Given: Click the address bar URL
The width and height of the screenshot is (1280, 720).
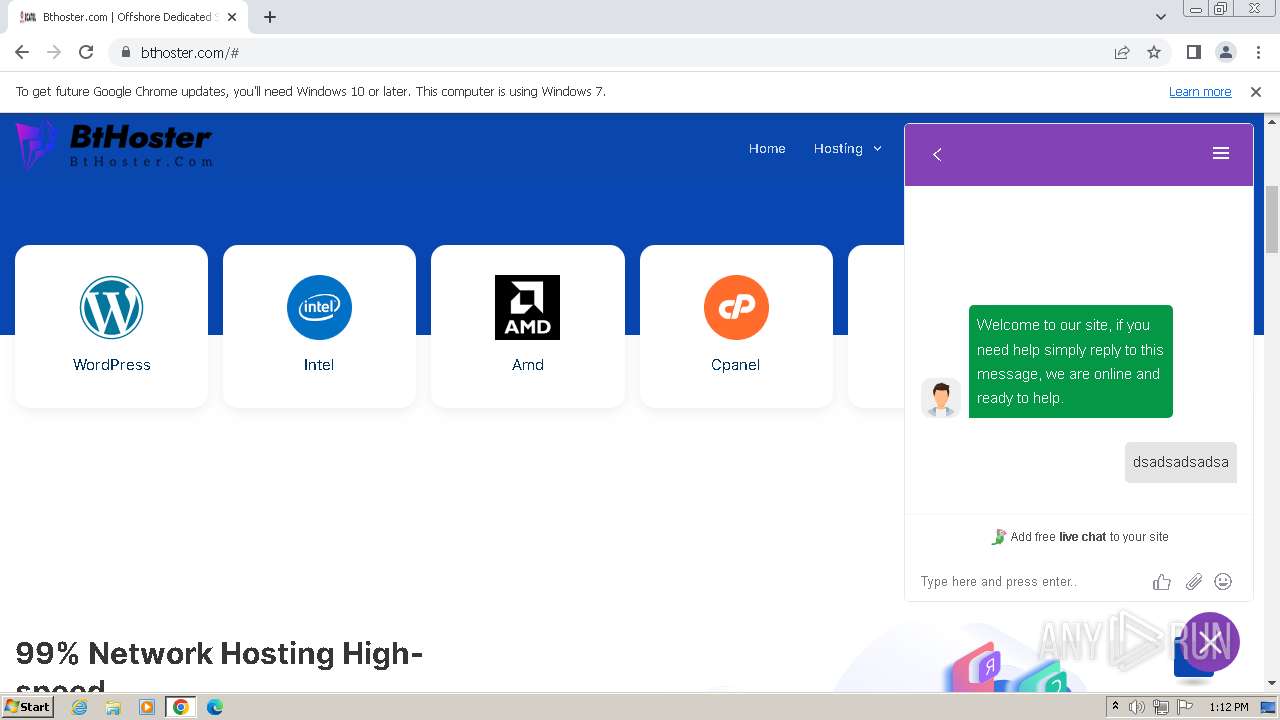Looking at the screenshot, I should click(x=190, y=52).
